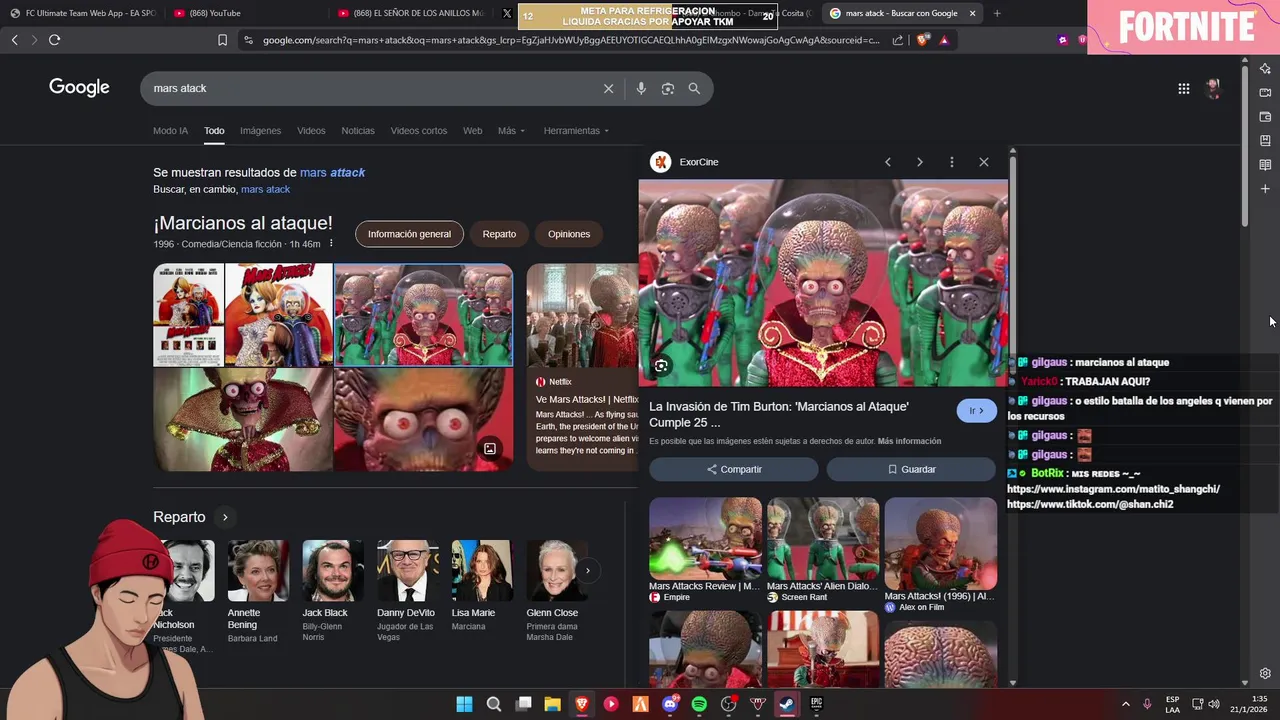Switch to the Imágenes tab
The image size is (1280, 720).
pos(260,131)
